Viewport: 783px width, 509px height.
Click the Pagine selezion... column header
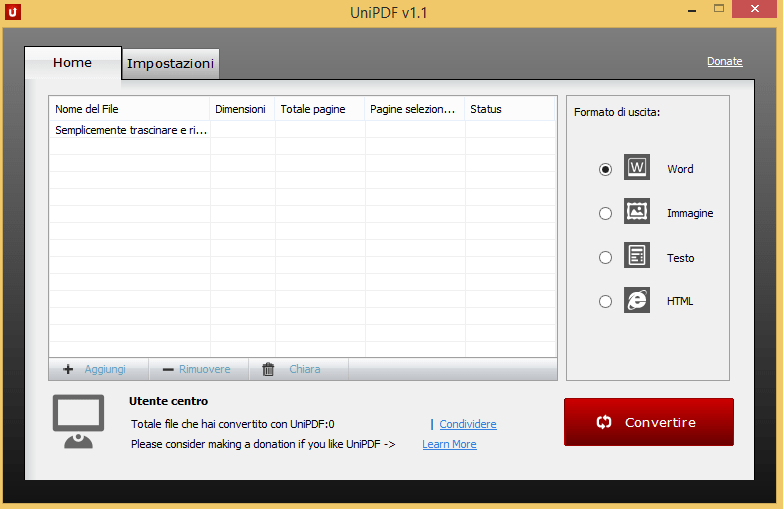tap(414, 109)
